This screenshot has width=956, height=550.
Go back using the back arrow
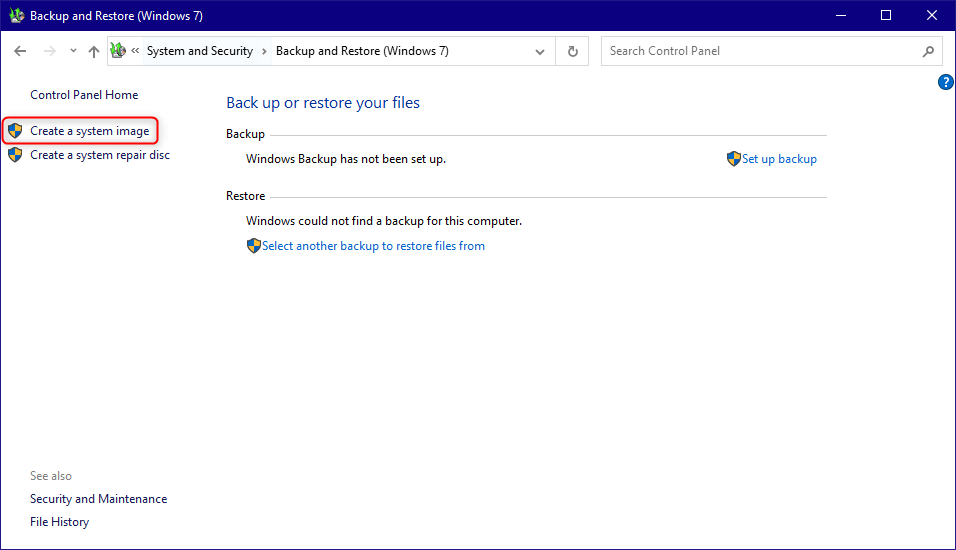pos(20,51)
